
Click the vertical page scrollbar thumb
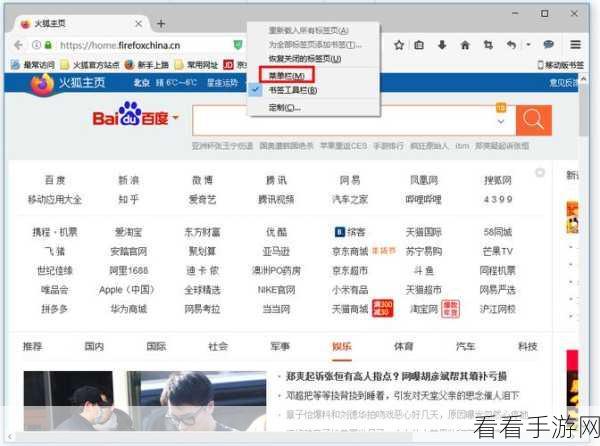click(x=583, y=109)
